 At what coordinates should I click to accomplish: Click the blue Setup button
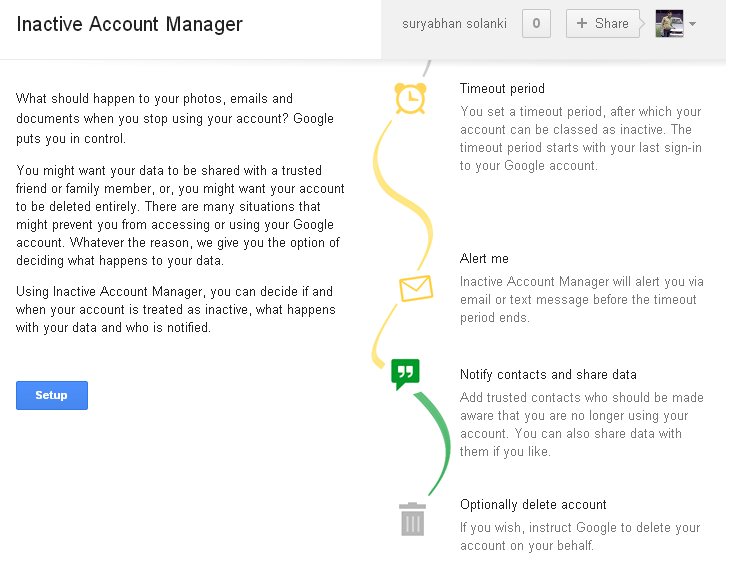(x=52, y=395)
